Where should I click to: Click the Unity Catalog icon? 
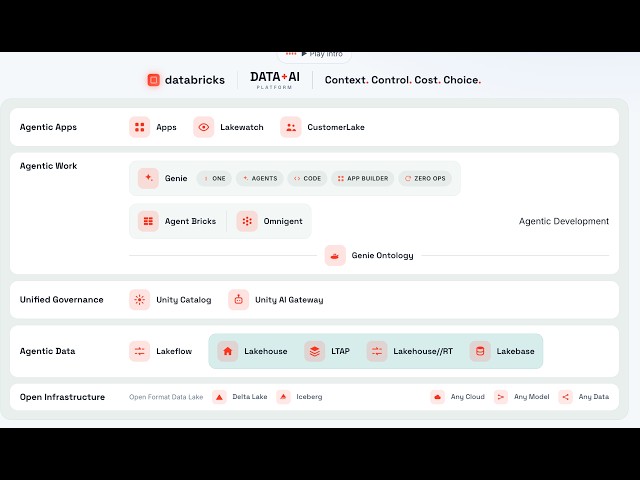[140, 300]
